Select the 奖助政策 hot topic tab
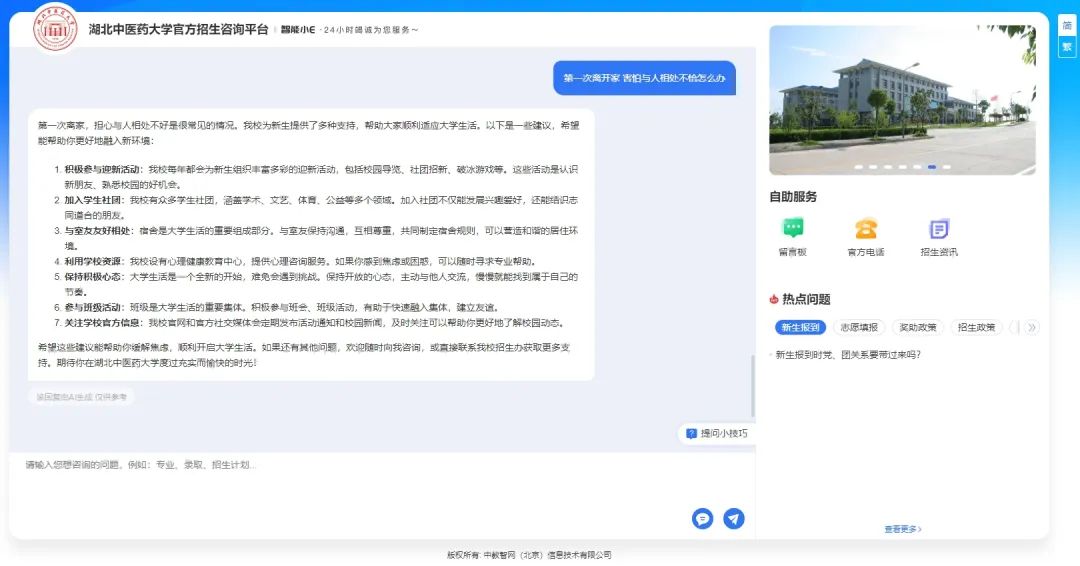Image resolution: width=1080 pixels, height=566 pixels. 917,327
